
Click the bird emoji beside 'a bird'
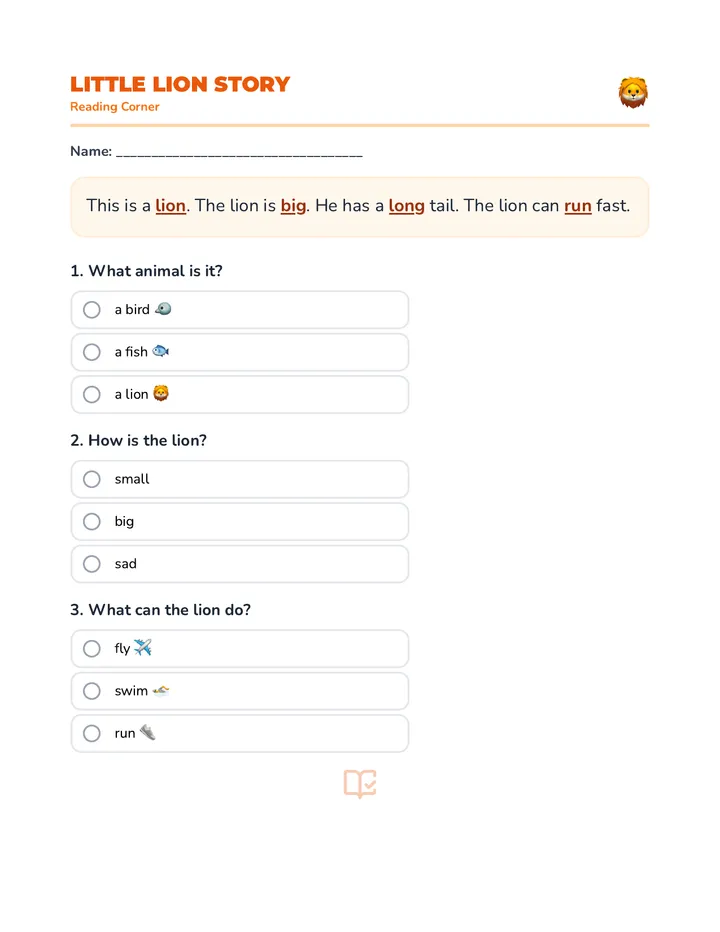[x=163, y=309]
